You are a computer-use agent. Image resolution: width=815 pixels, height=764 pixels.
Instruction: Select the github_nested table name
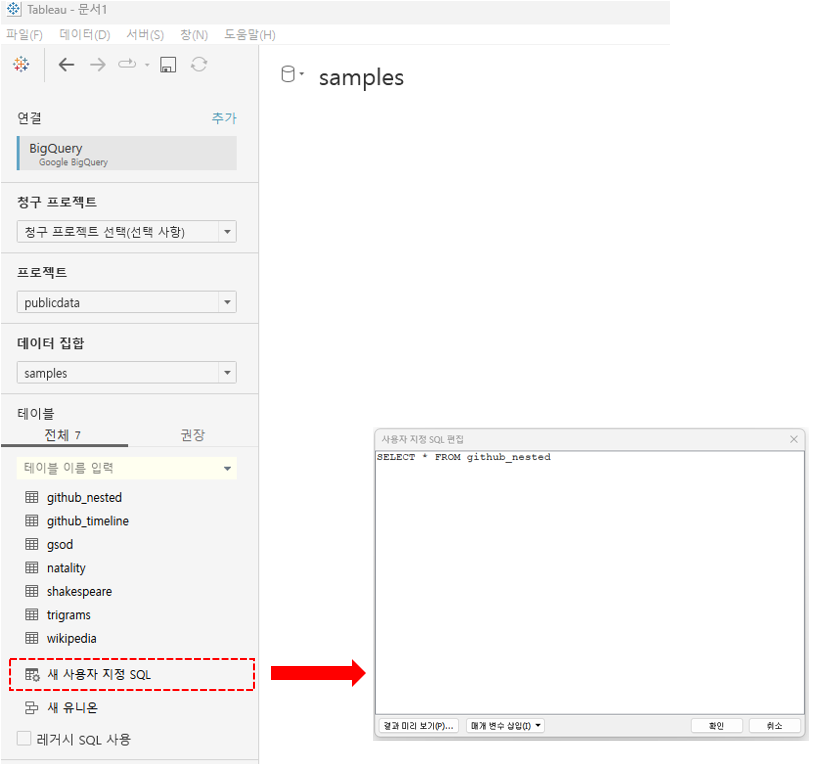point(84,497)
